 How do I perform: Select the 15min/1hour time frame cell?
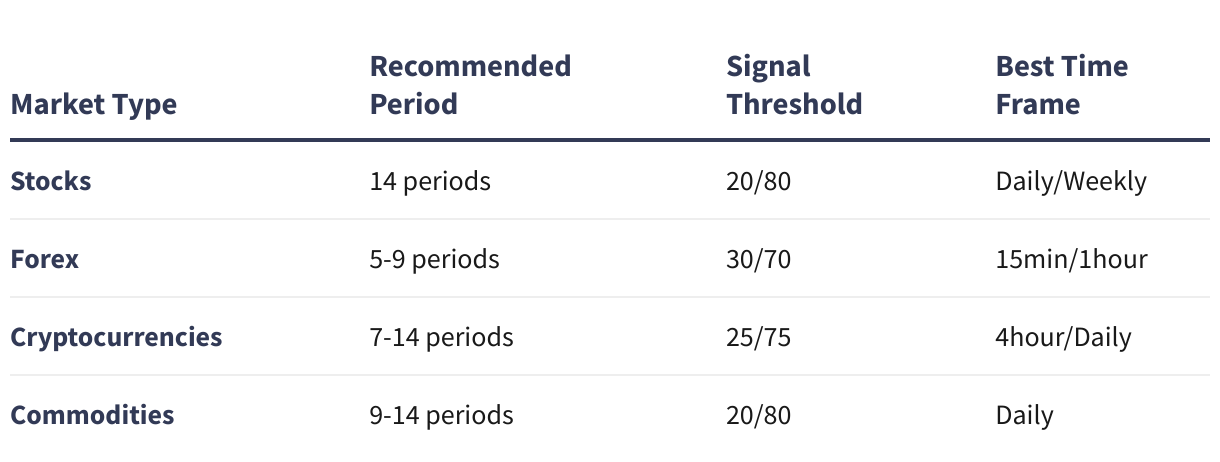click(1072, 259)
